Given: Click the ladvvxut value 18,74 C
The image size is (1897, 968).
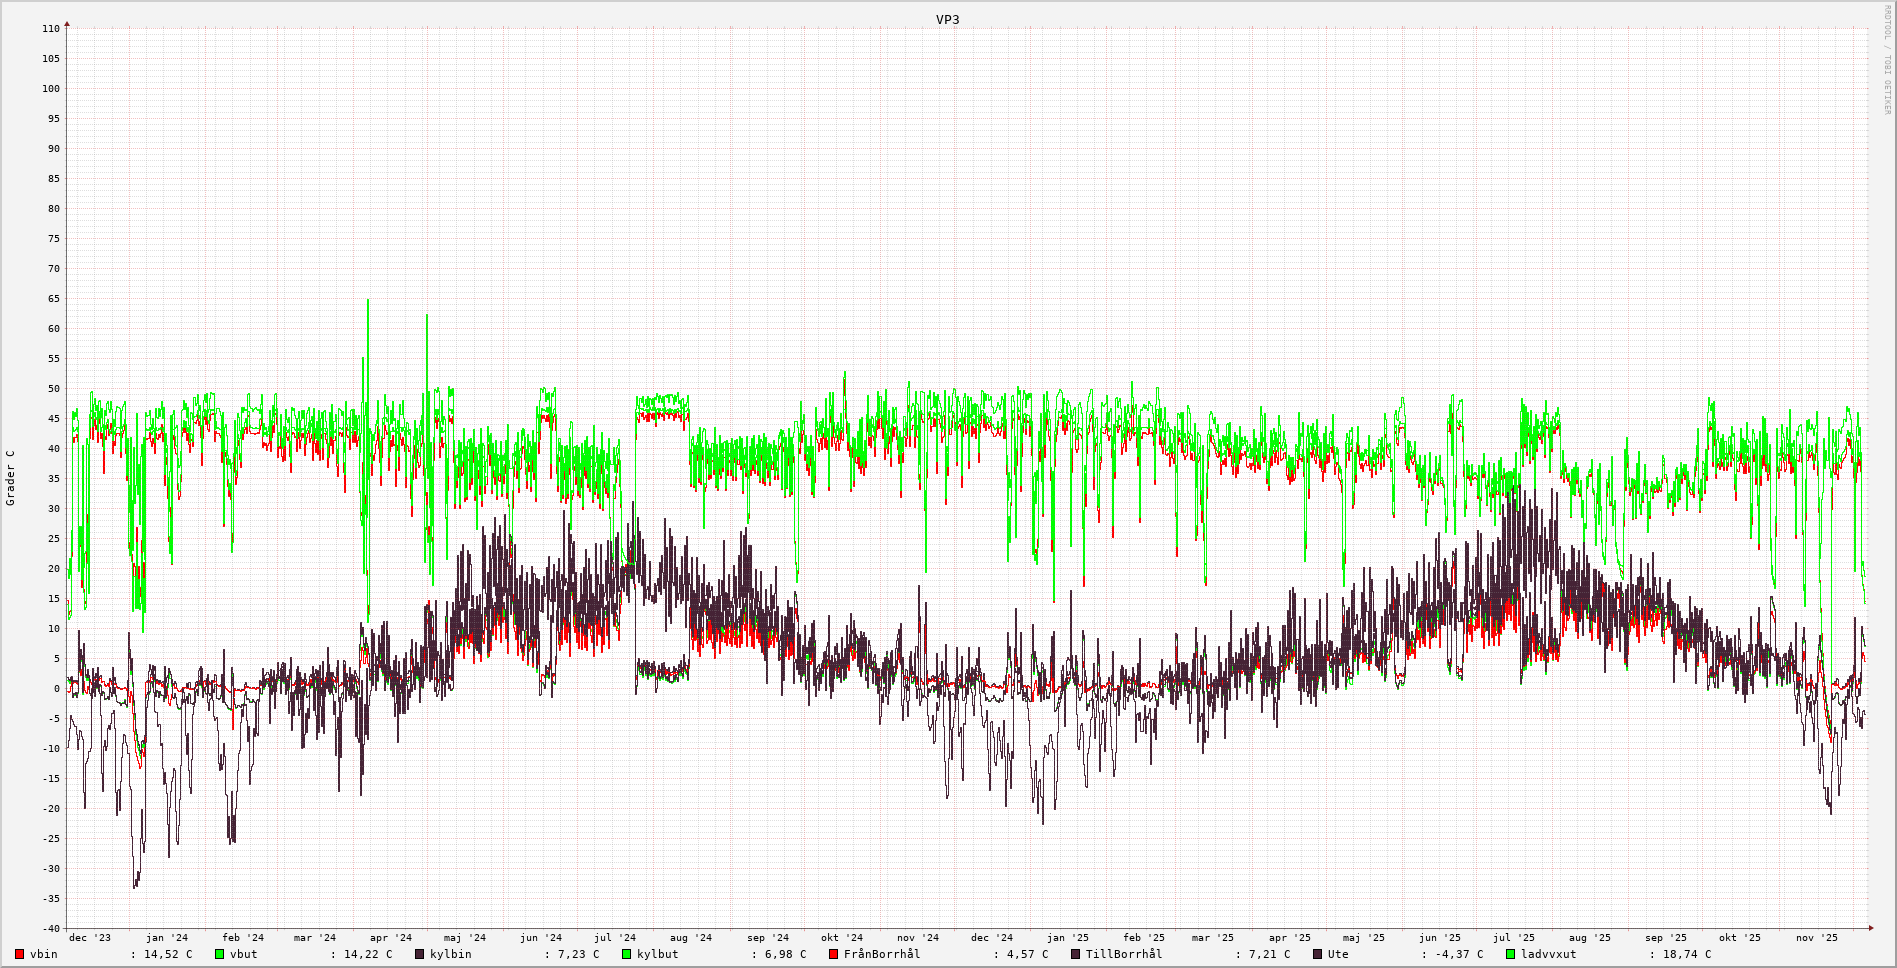Looking at the screenshot, I should coord(1687,954).
